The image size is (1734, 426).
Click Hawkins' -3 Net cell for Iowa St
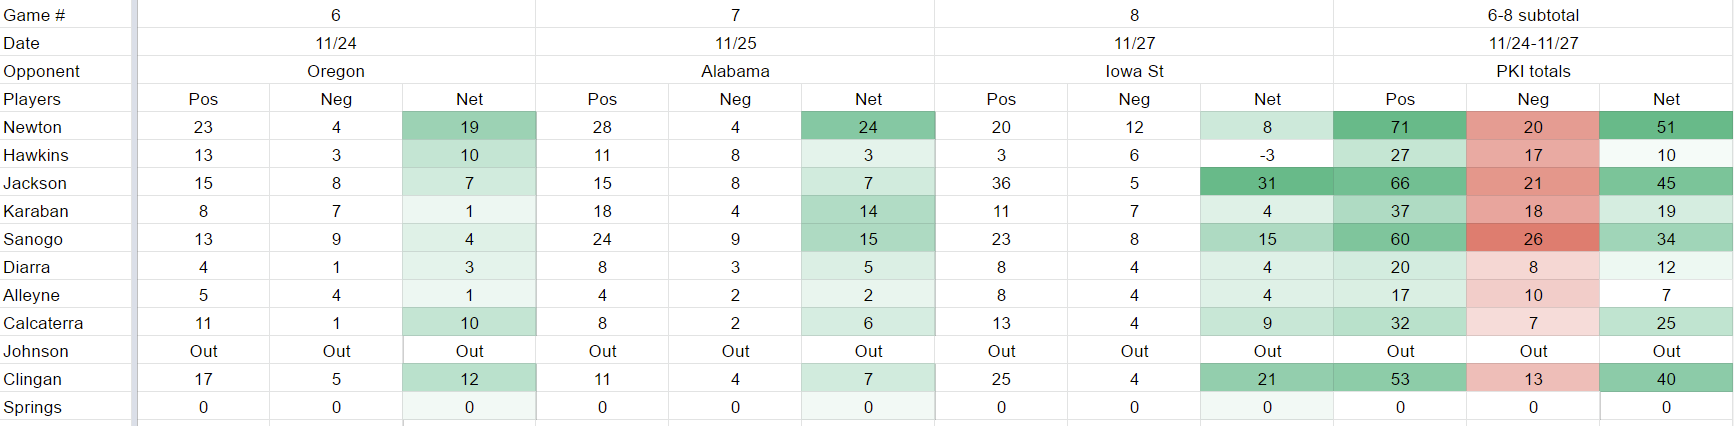(1267, 155)
